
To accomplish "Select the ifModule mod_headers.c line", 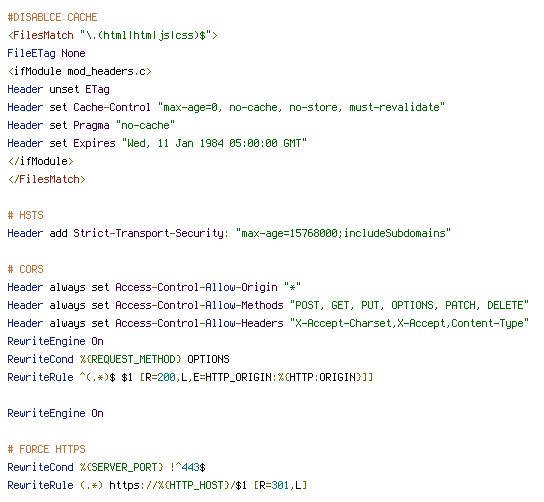I will click(x=79, y=71).
